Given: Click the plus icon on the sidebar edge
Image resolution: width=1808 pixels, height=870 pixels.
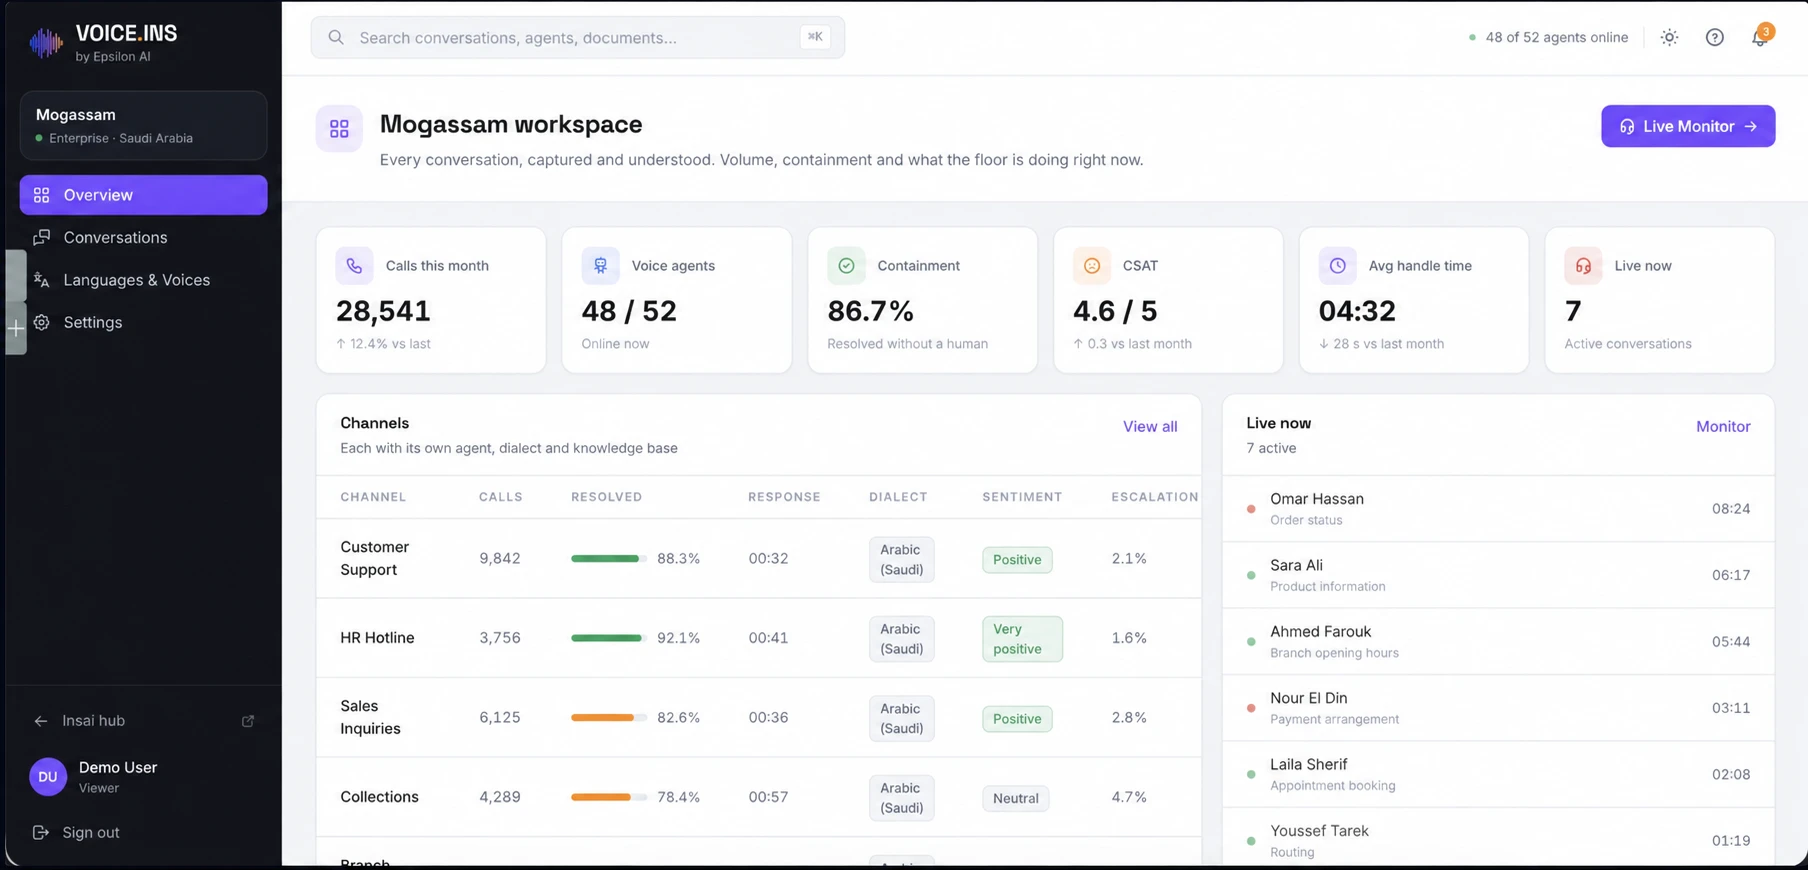Looking at the screenshot, I should coord(16,328).
